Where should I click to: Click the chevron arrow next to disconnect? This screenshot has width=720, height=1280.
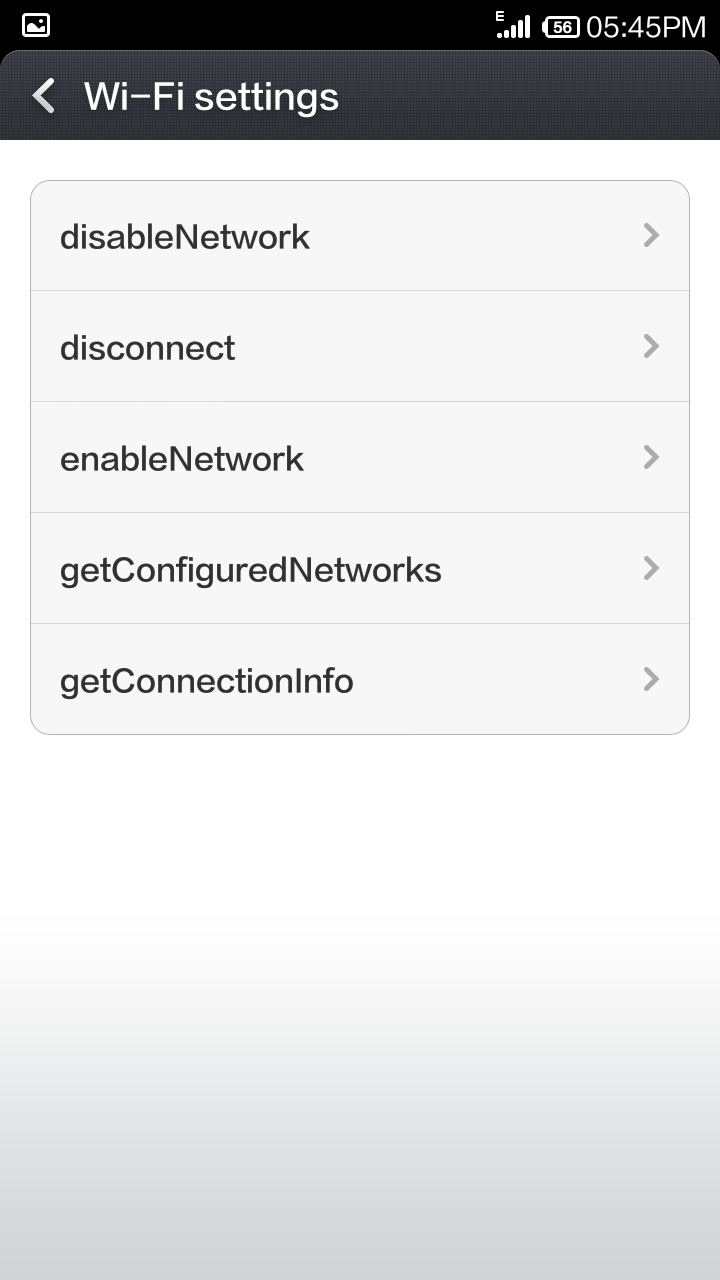point(651,347)
